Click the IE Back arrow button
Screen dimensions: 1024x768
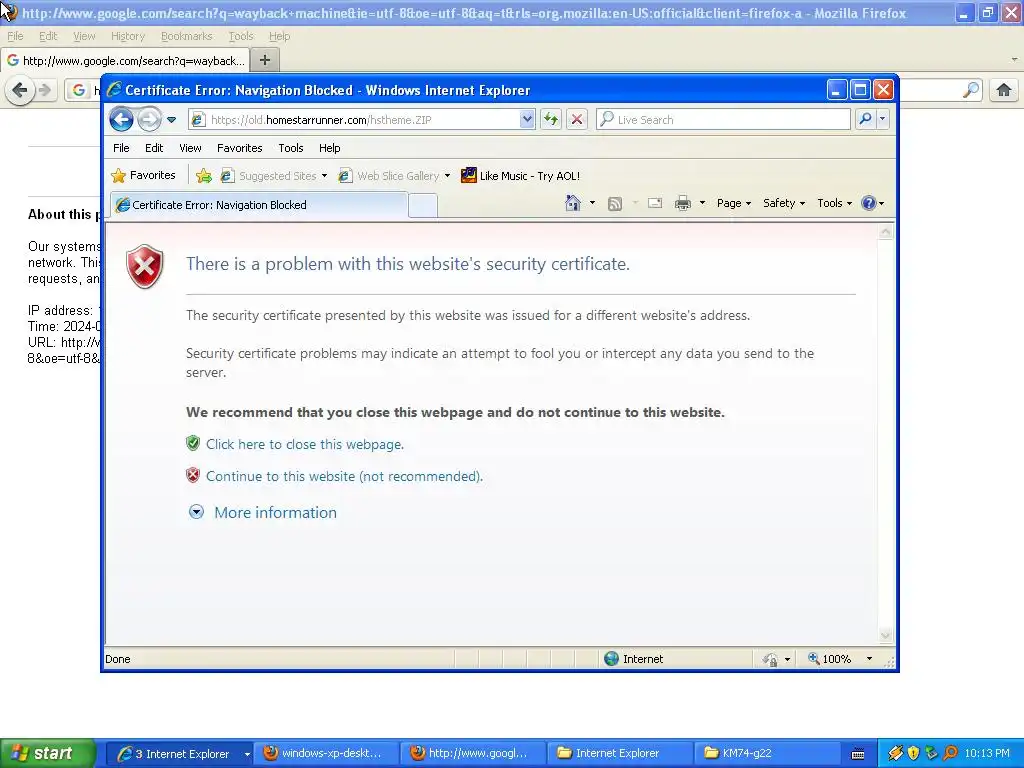pos(121,120)
